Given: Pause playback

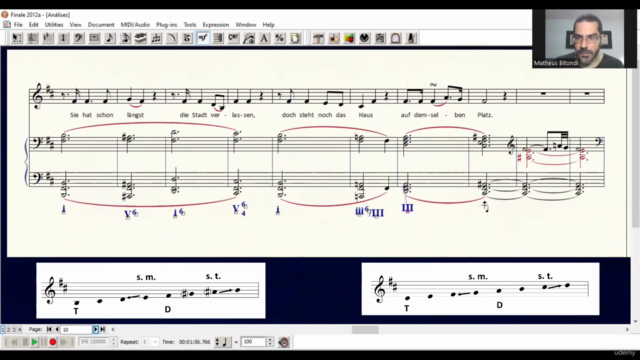Looking at the screenshot, I should [44, 342].
